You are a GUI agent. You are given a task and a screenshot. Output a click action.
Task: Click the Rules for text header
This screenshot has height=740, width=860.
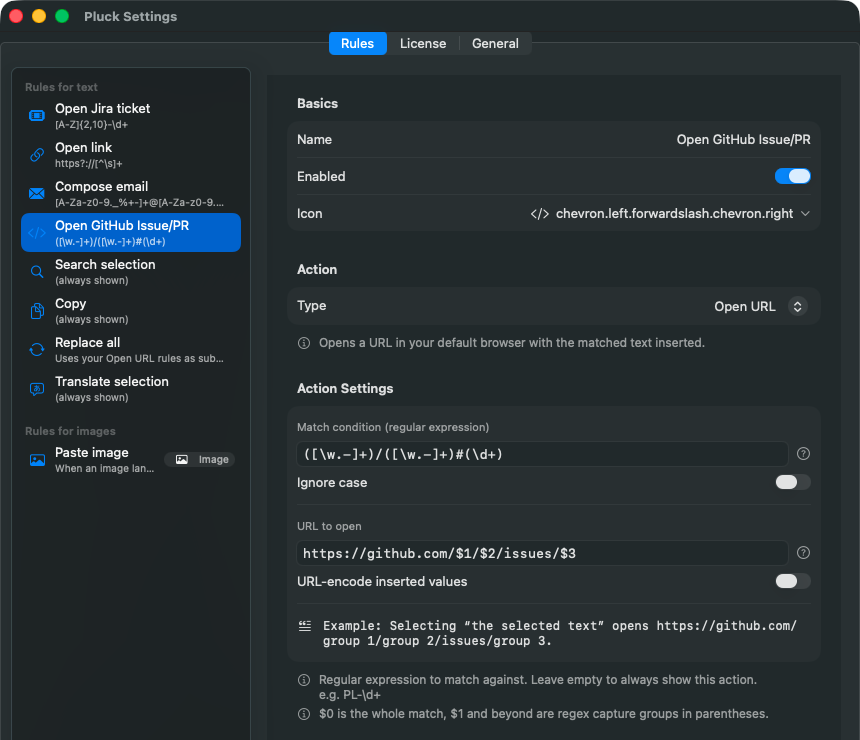[x=61, y=87]
